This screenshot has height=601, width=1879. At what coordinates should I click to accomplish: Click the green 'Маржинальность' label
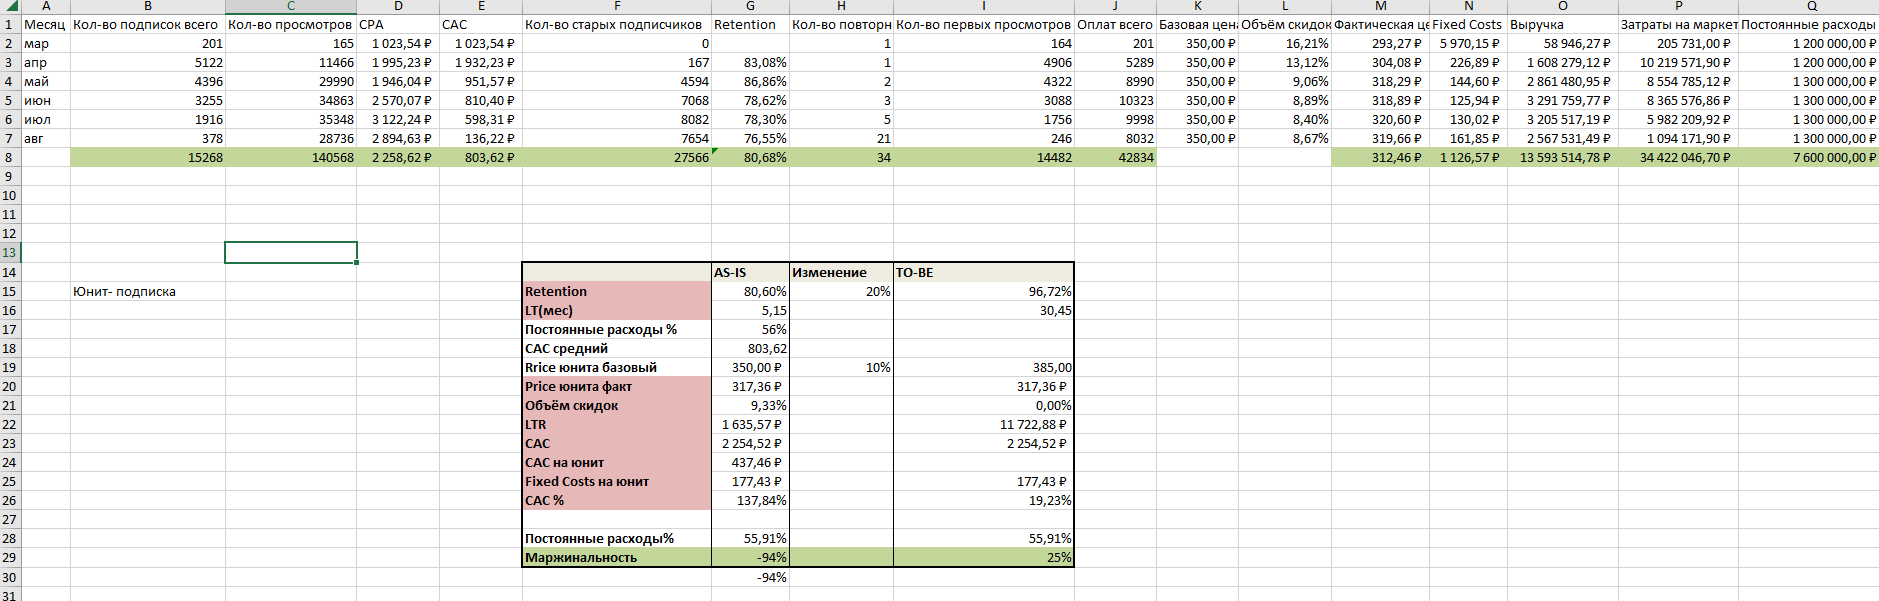pyautogui.click(x=617, y=557)
